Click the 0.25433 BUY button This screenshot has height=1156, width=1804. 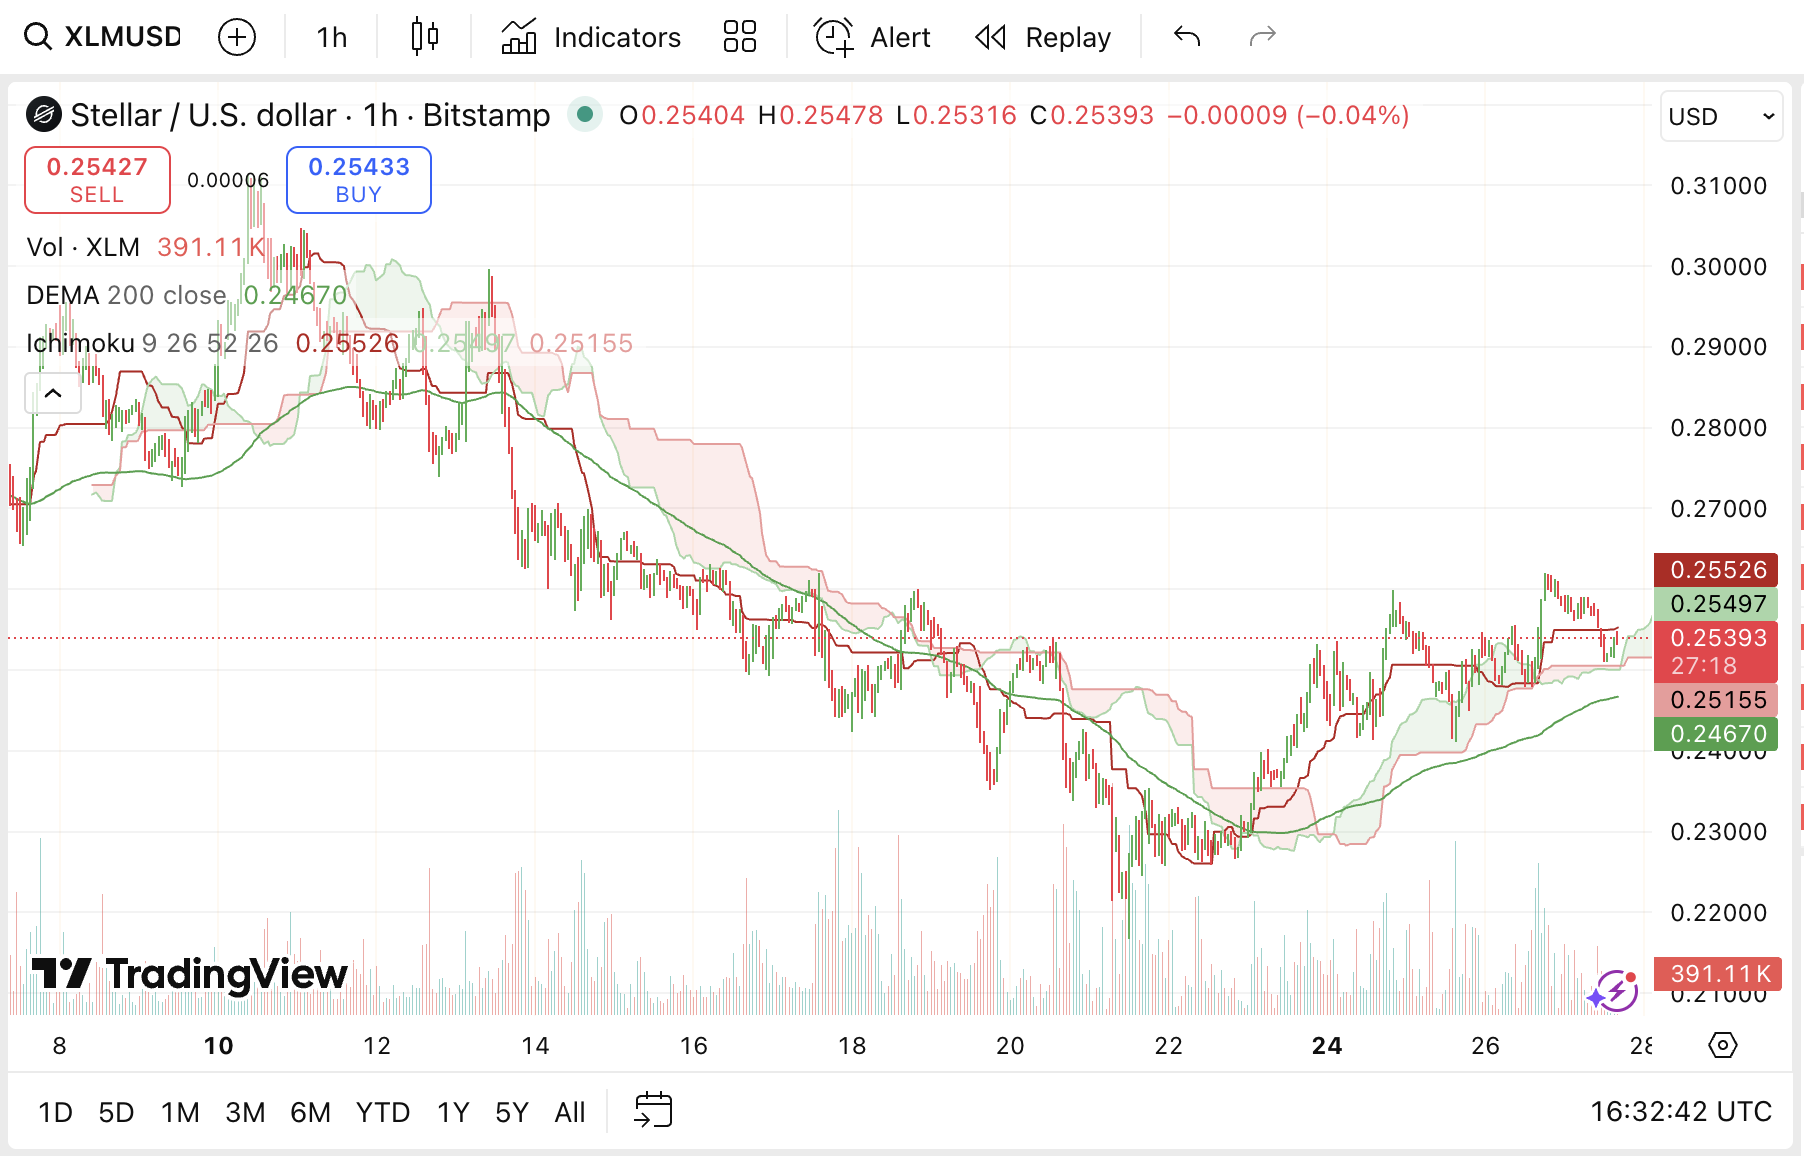coord(359,180)
